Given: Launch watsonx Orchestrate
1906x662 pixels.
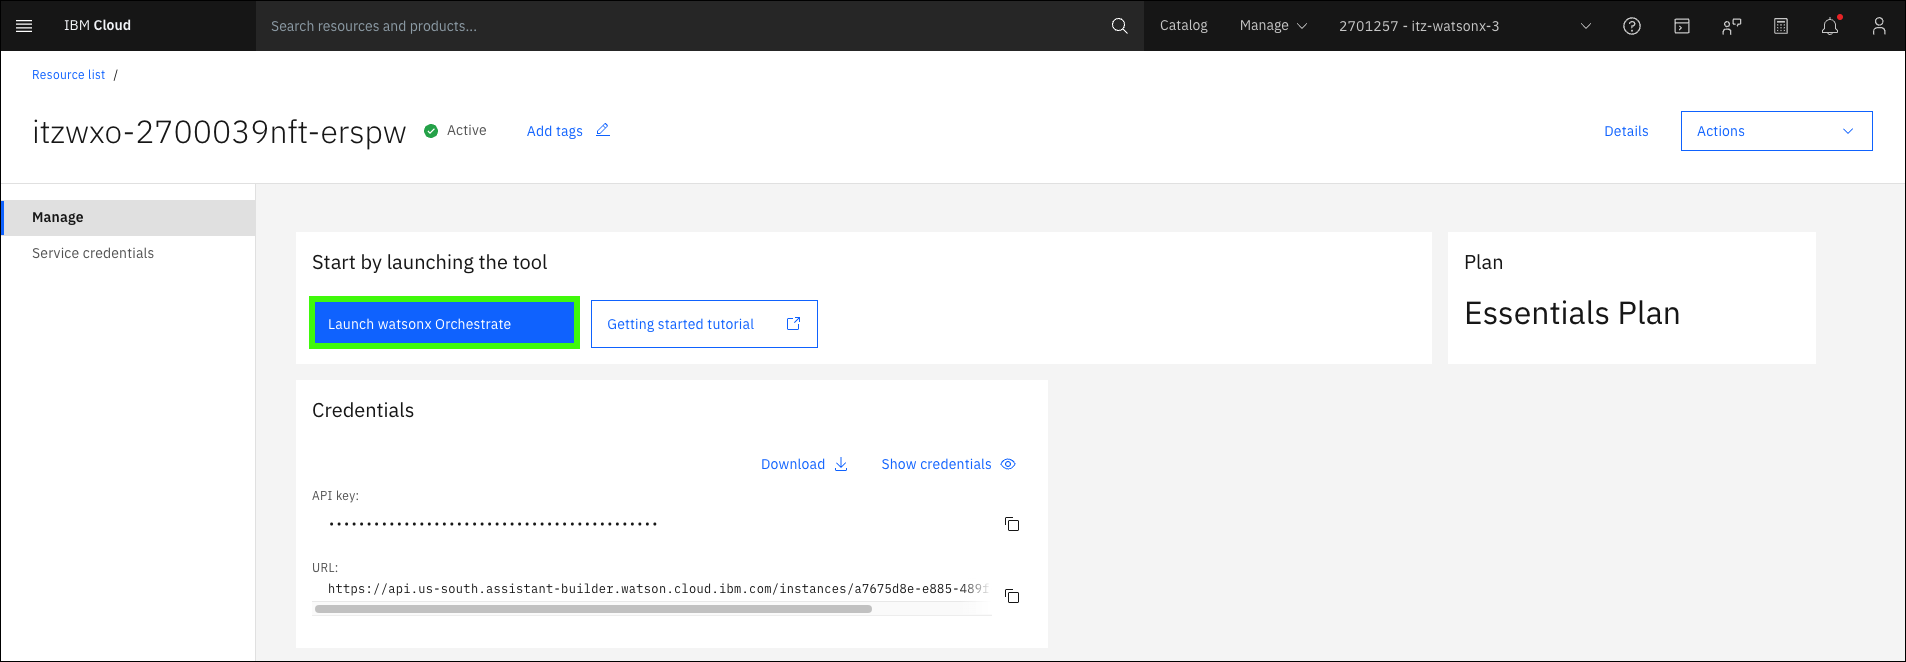Looking at the screenshot, I should 444,324.
